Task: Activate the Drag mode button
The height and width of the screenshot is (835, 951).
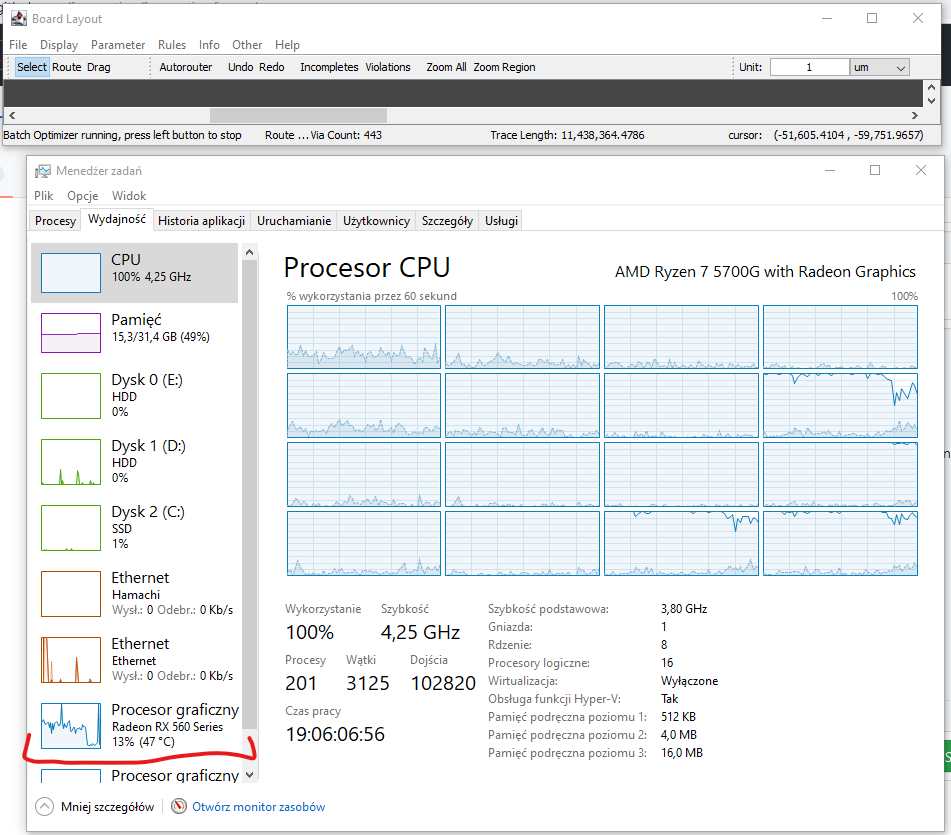Action: [98, 67]
